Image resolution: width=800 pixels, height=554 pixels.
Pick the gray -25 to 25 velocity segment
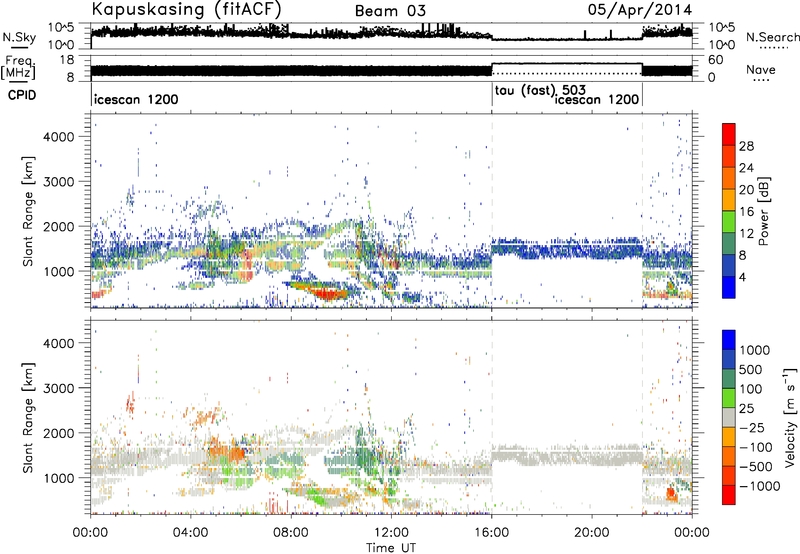[729, 417]
